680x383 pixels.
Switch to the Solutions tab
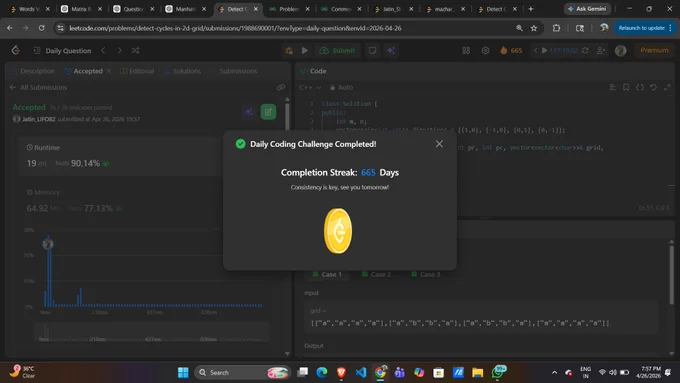[x=183, y=71]
